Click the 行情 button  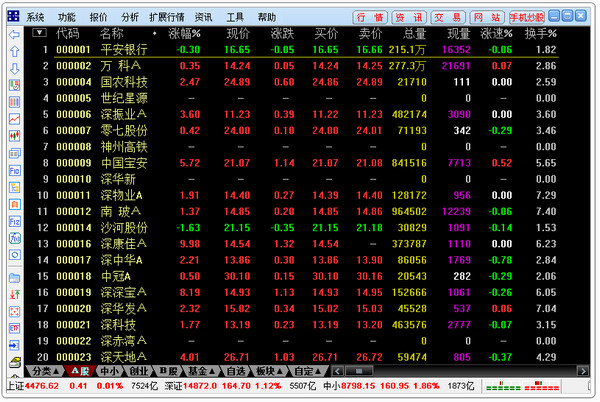click(x=370, y=17)
